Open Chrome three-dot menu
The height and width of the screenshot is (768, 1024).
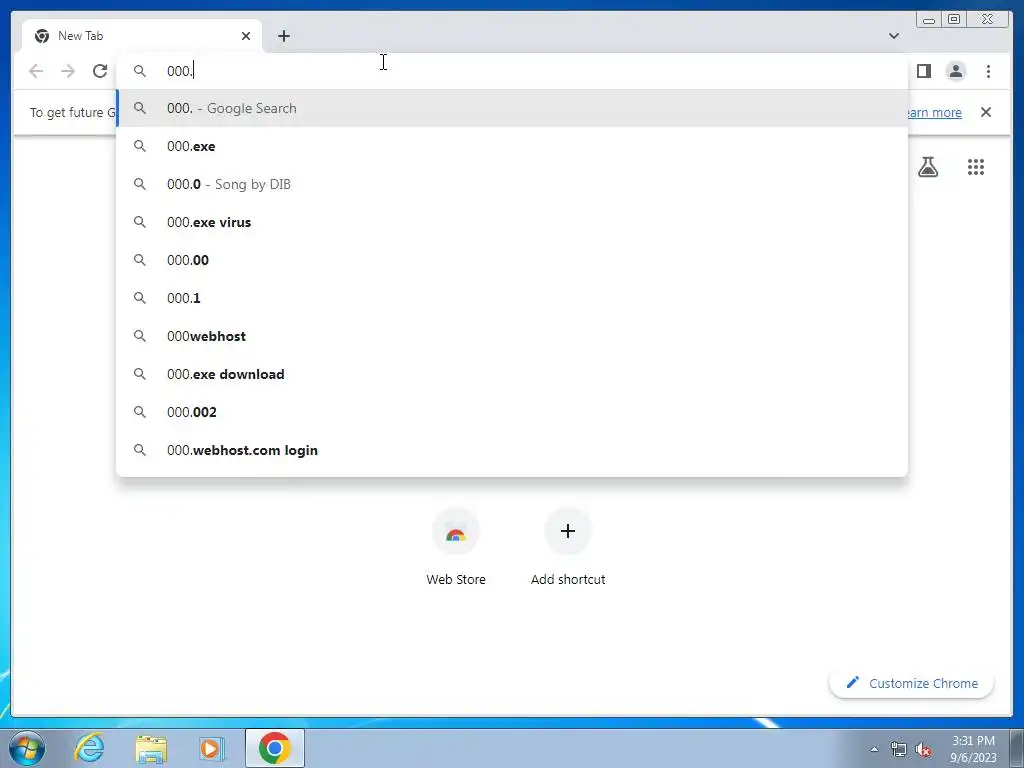(x=988, y=71)
